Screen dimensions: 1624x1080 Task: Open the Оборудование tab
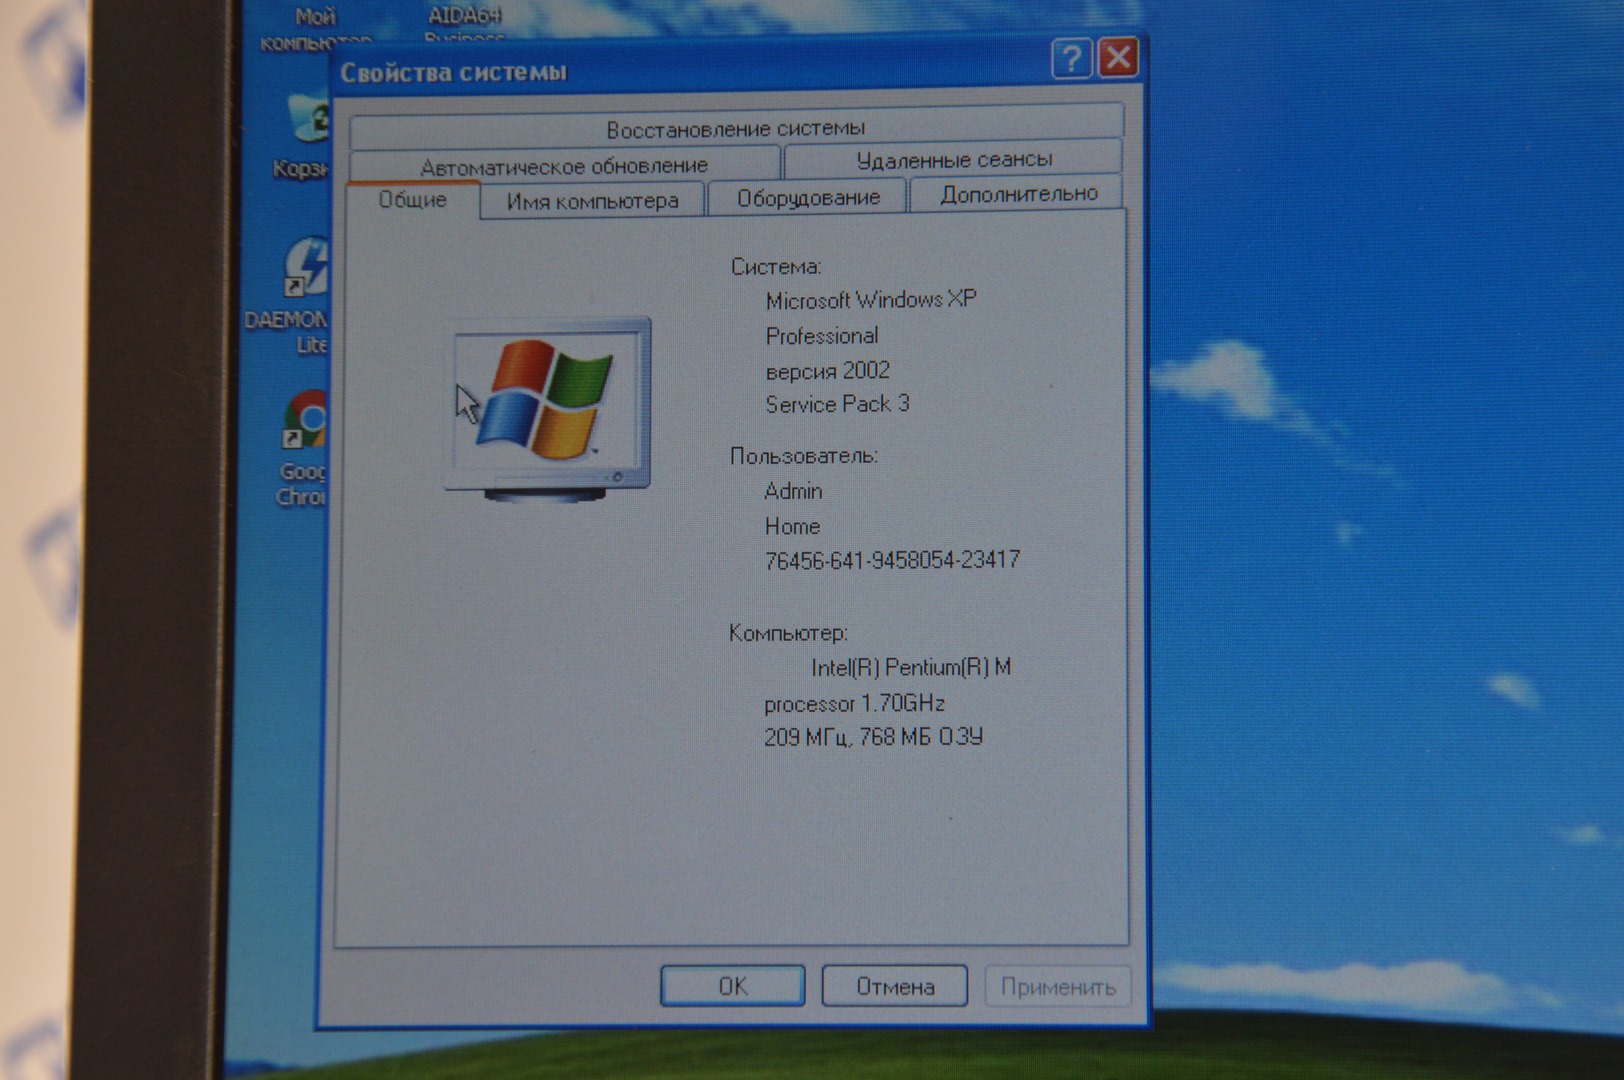tap(807, 198)
